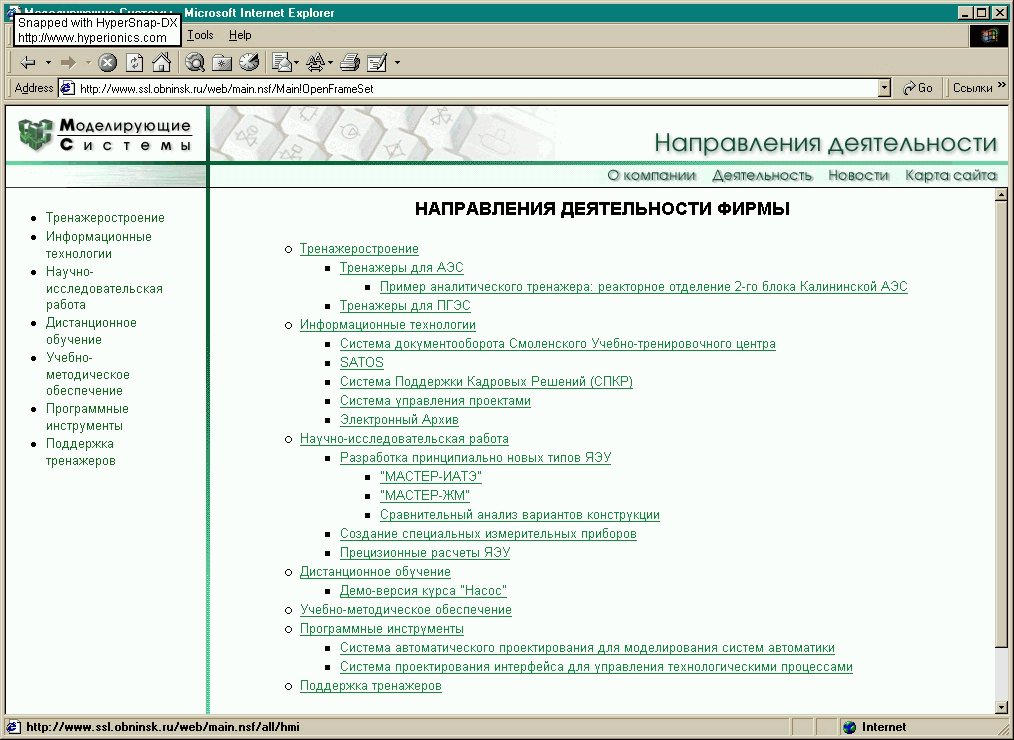Stop page loading with Stop icon
This screenshot has height=740, width=1014.
[x=107, y=63]
